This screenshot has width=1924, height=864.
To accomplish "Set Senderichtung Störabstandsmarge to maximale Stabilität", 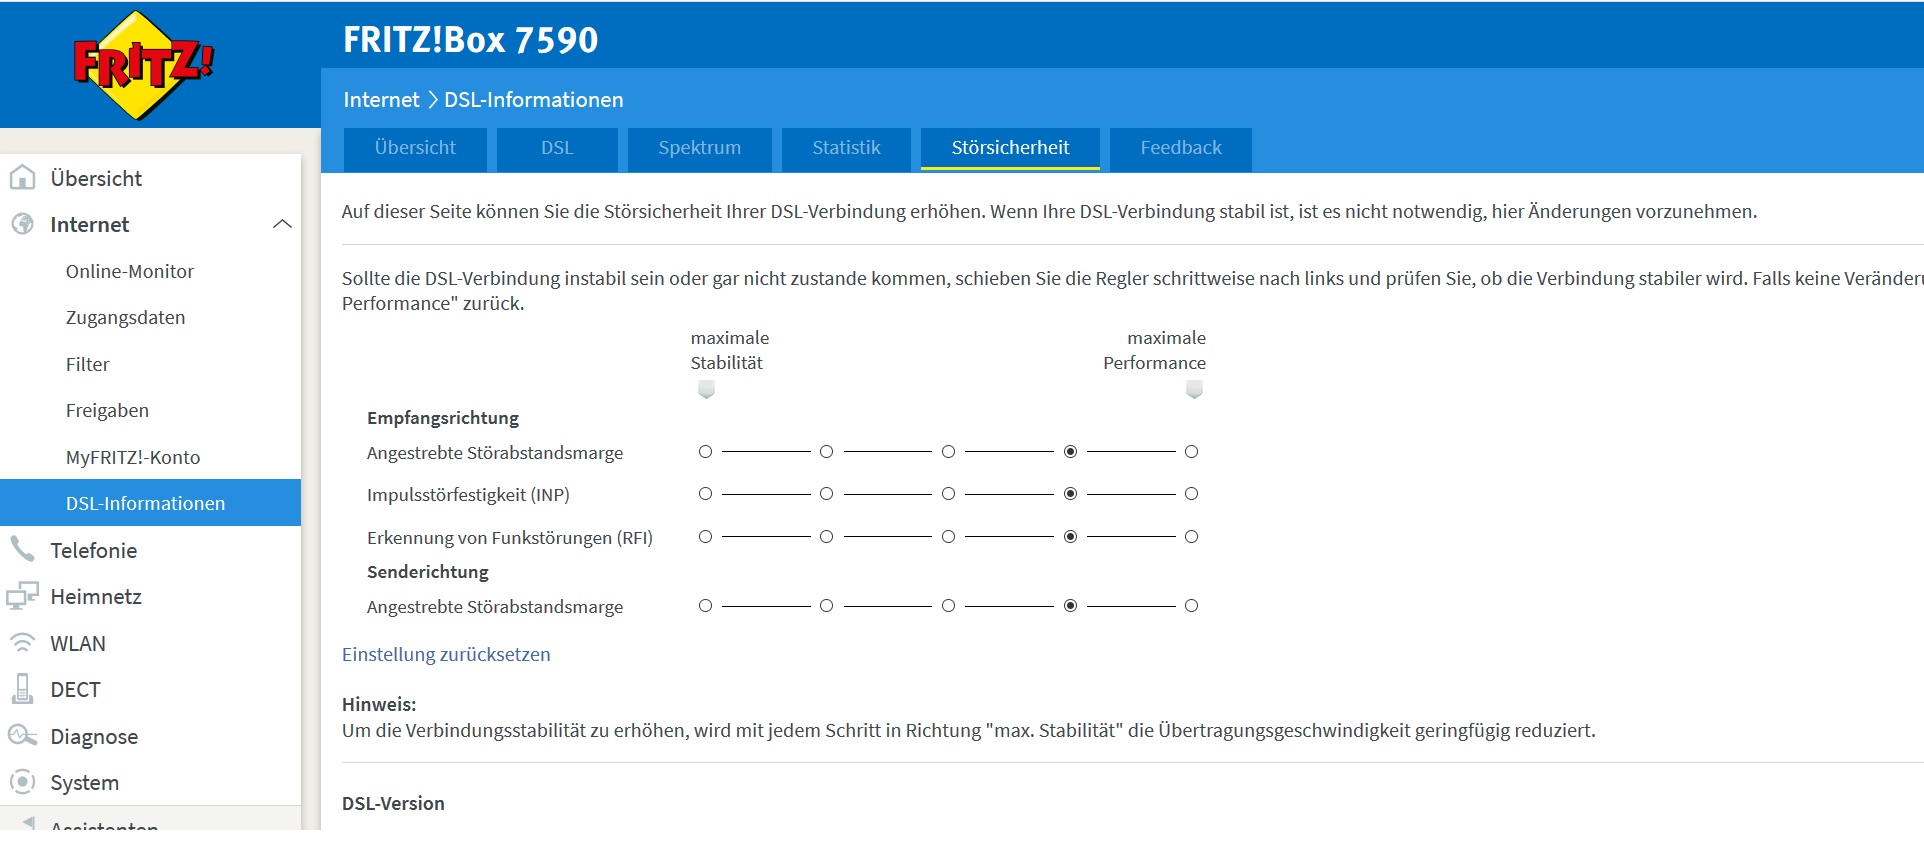I will coord(705,606).
